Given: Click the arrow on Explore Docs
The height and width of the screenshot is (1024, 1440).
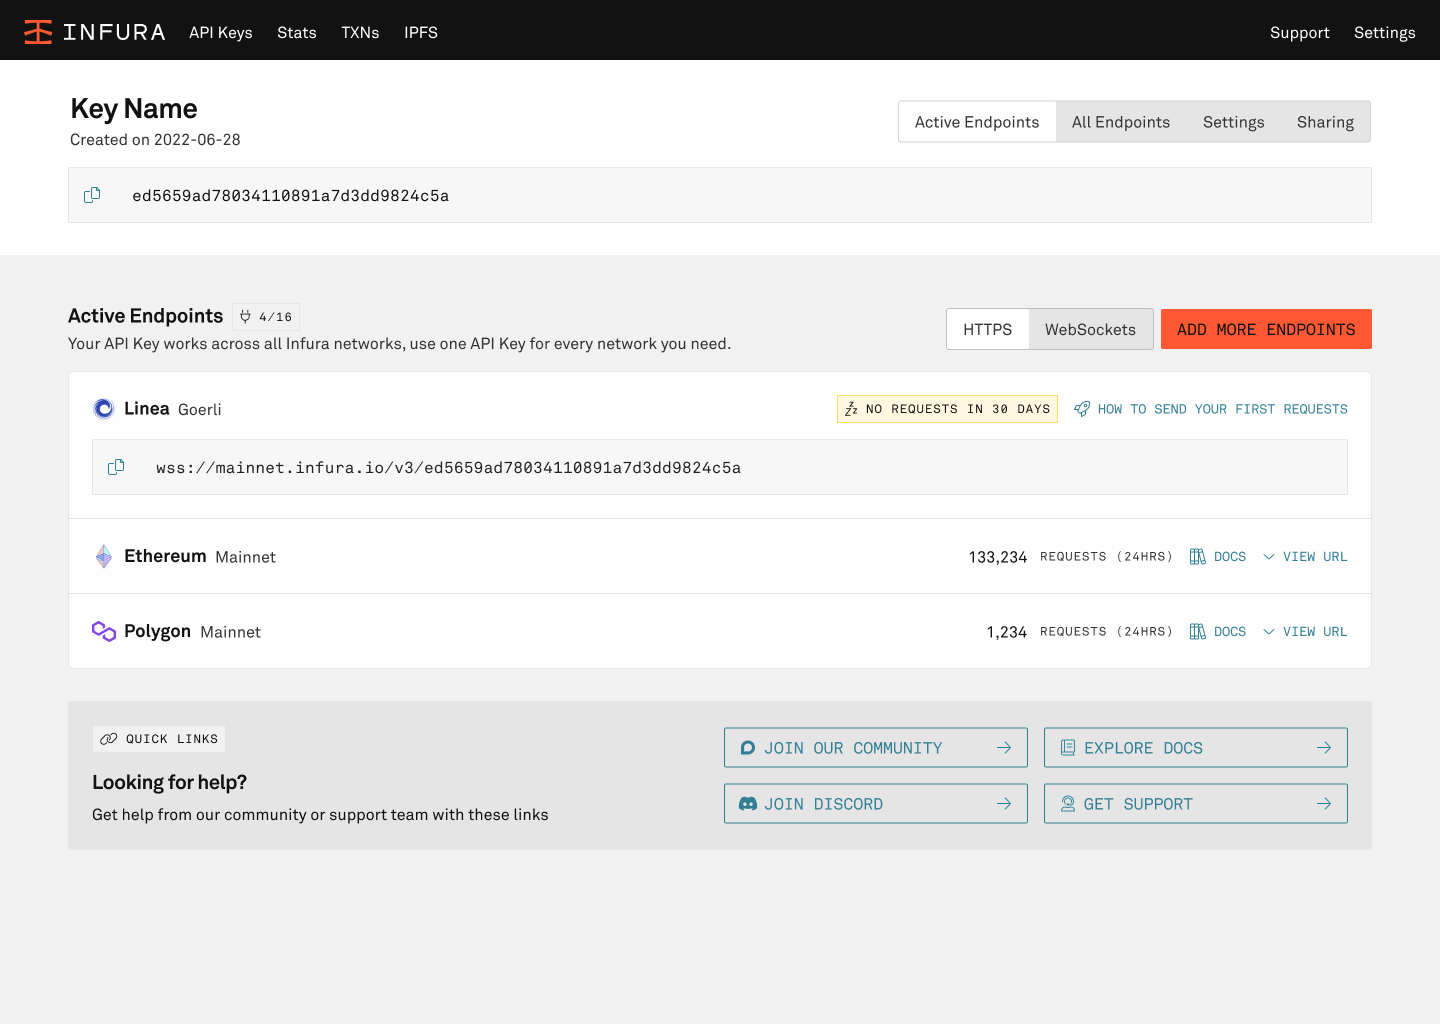Looking at the screenshot, I should pyautogui.click(x=1324, y=748).
